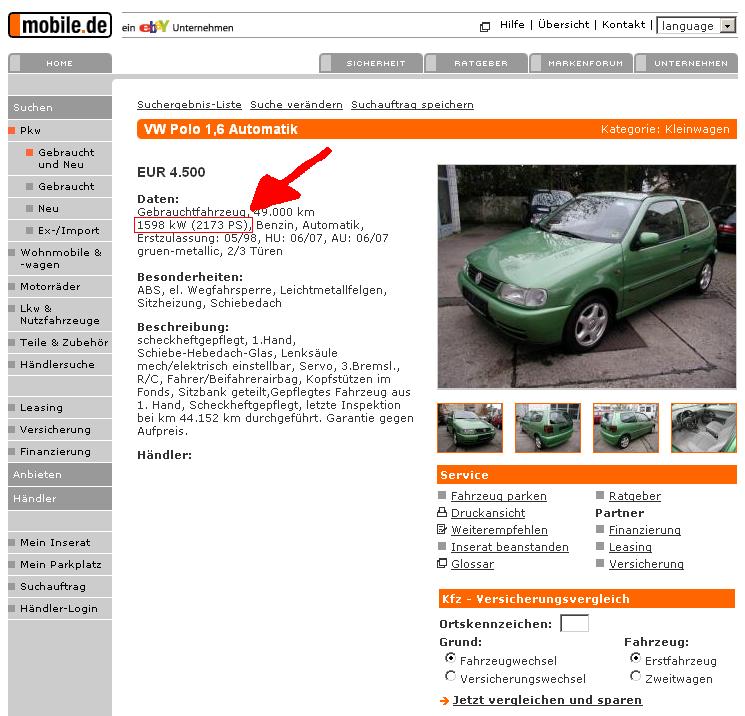Open Versicherung in sidebar
The image size is (745, 716).
[60, 430]
